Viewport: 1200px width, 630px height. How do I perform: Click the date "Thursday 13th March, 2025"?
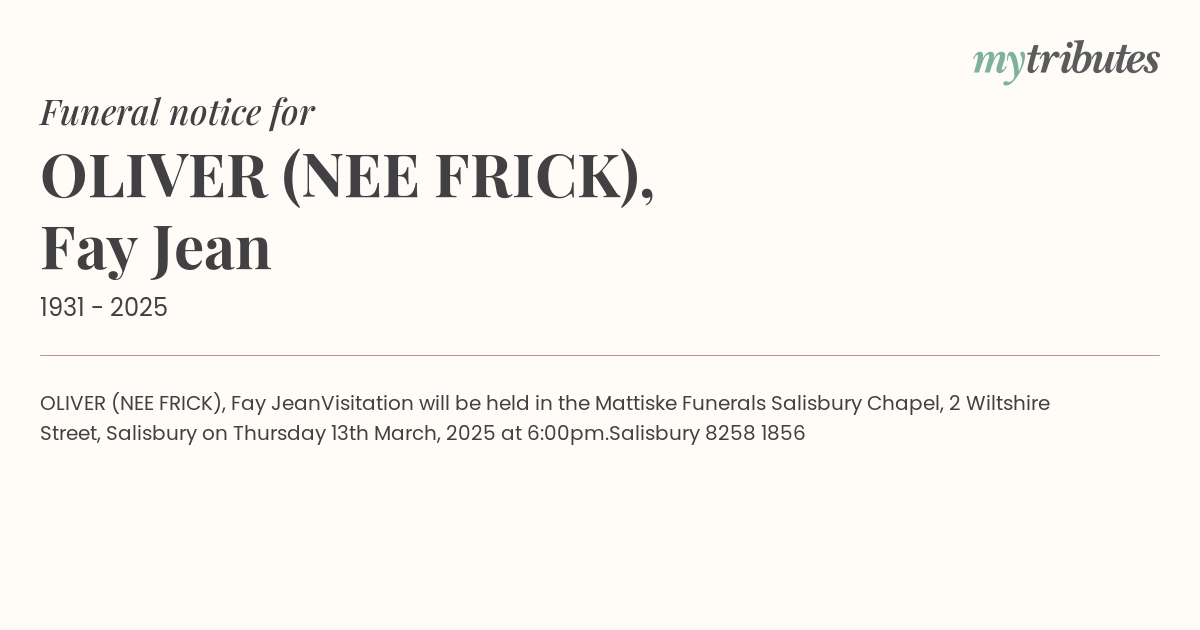point(364,433)
